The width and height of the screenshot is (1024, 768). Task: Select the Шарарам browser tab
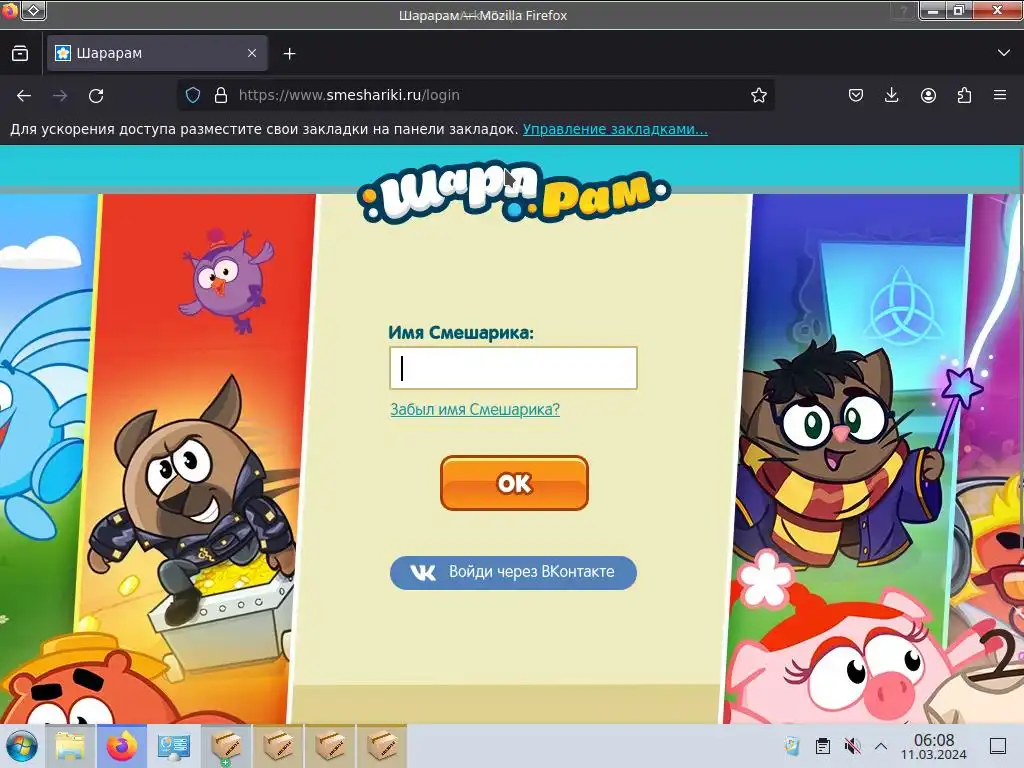click(x=157, y=54)
